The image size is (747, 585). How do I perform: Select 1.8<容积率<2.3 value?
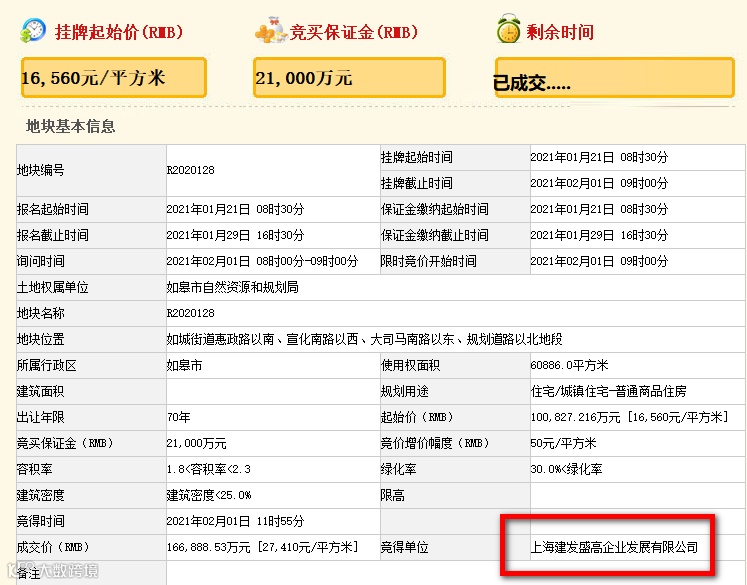click(x=209, y=469)
